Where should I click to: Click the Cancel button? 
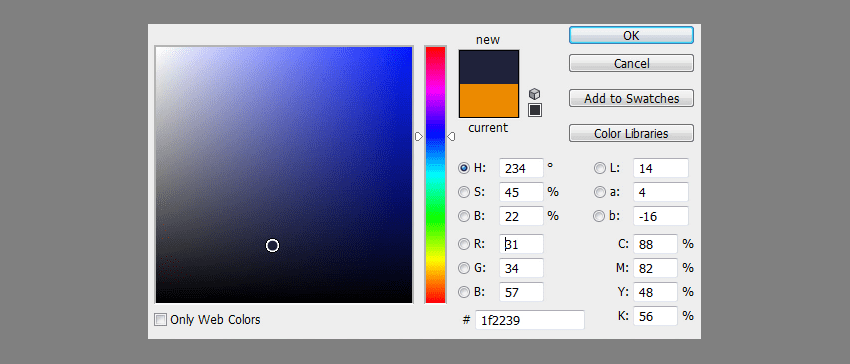coord(631,63)
